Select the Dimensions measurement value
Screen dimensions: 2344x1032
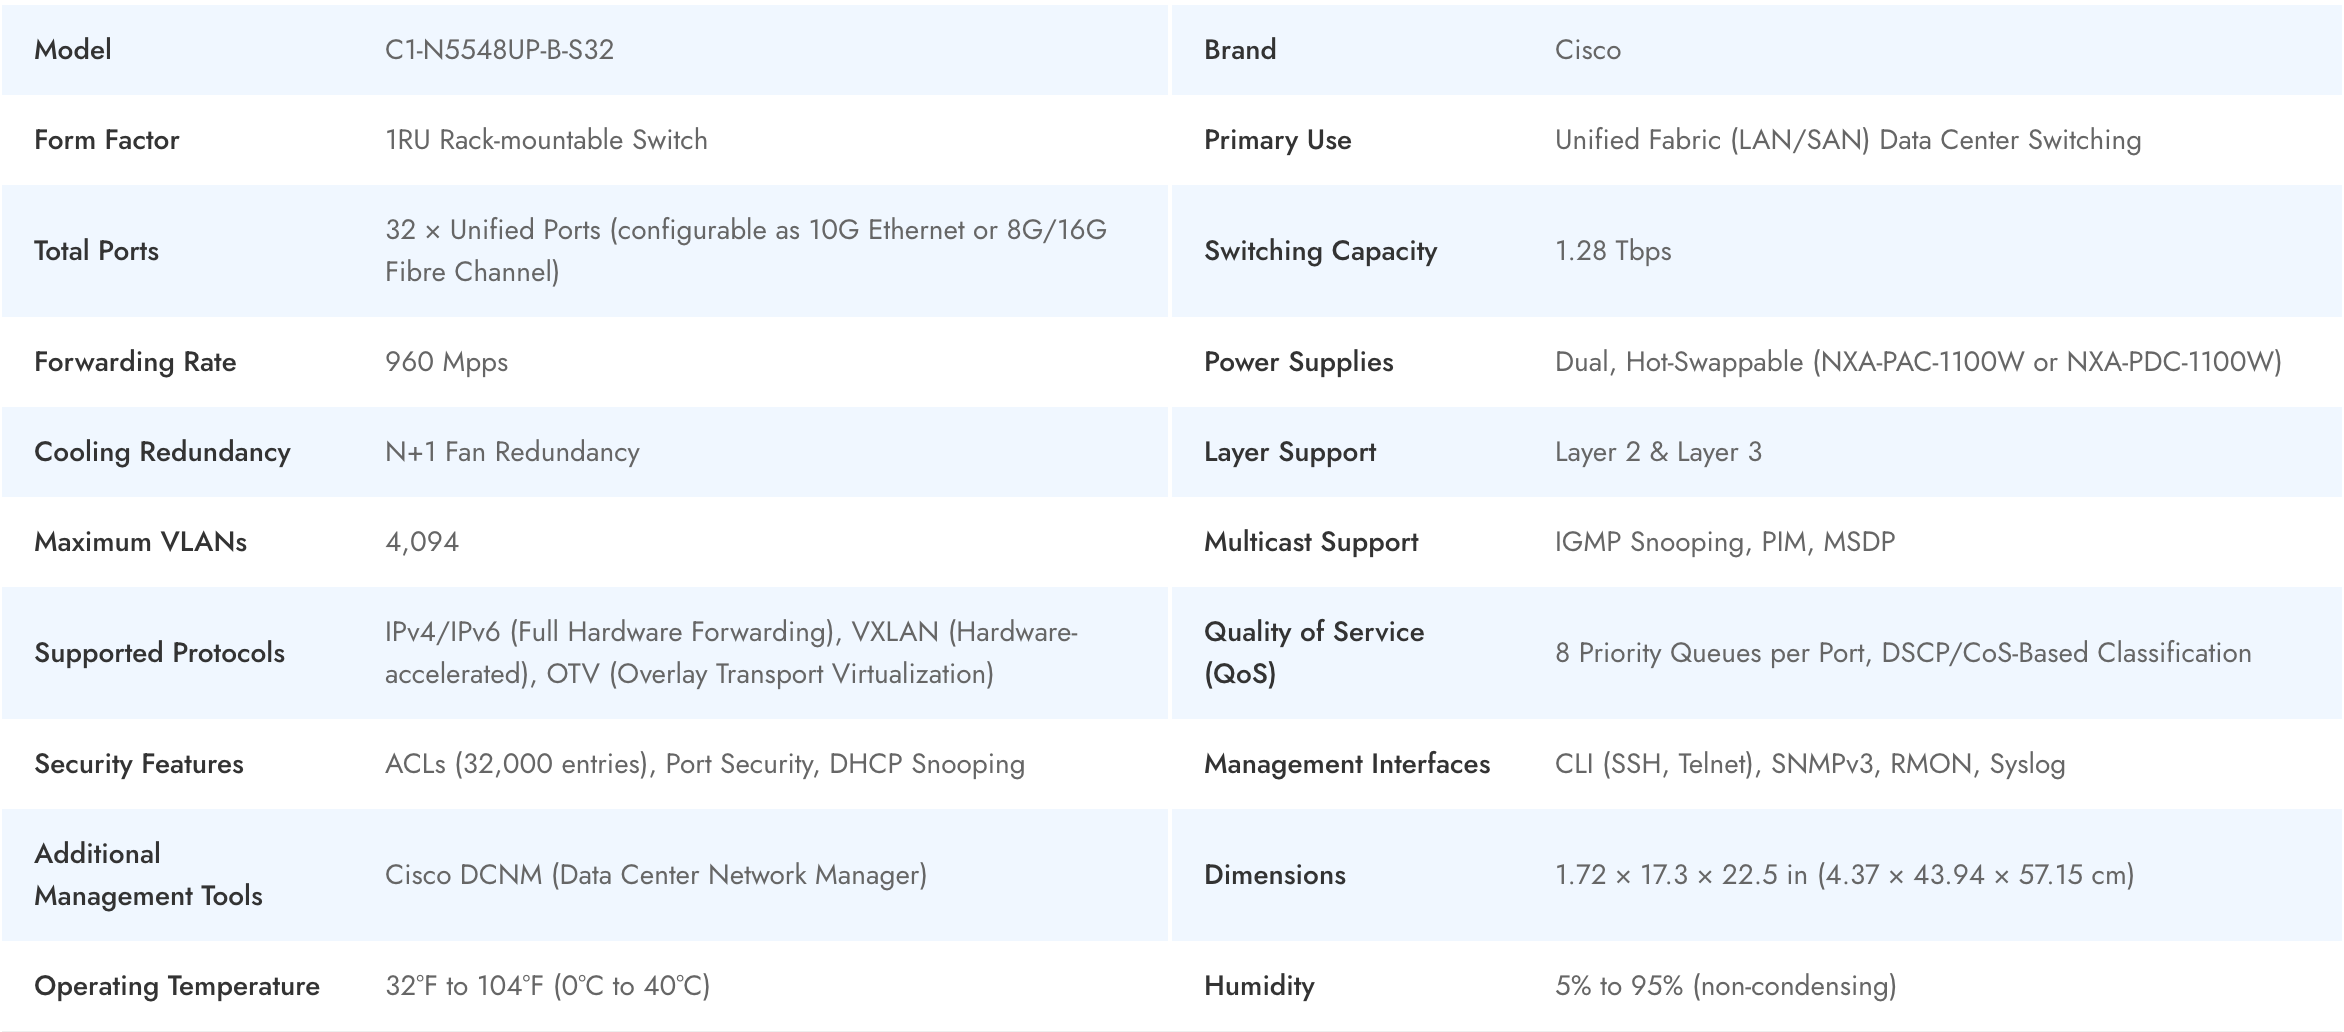1844,875
